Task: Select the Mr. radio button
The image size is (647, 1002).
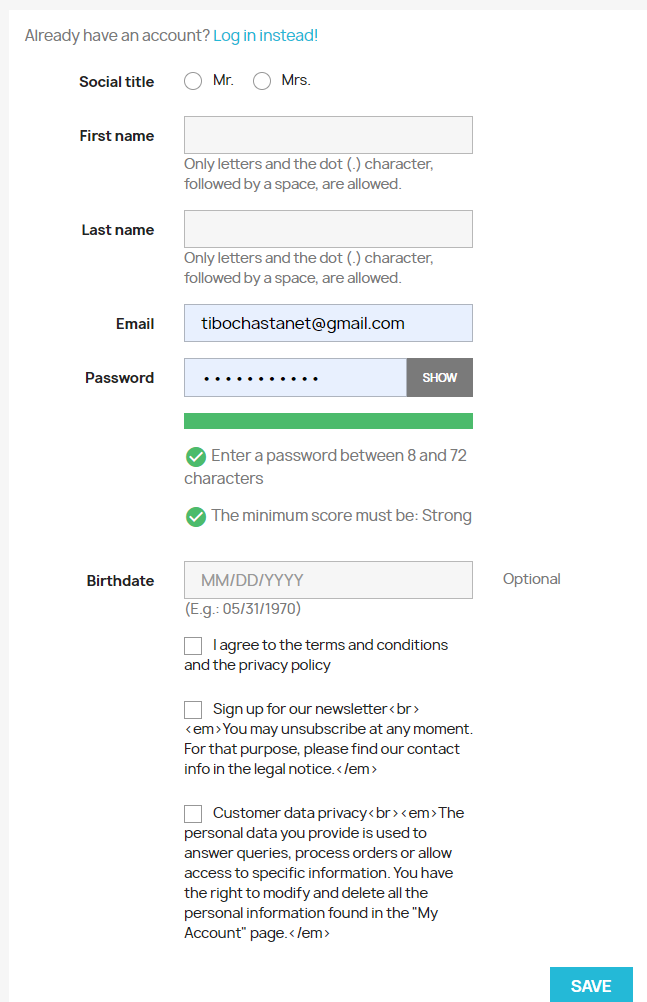Action: (x=193, y=81)
